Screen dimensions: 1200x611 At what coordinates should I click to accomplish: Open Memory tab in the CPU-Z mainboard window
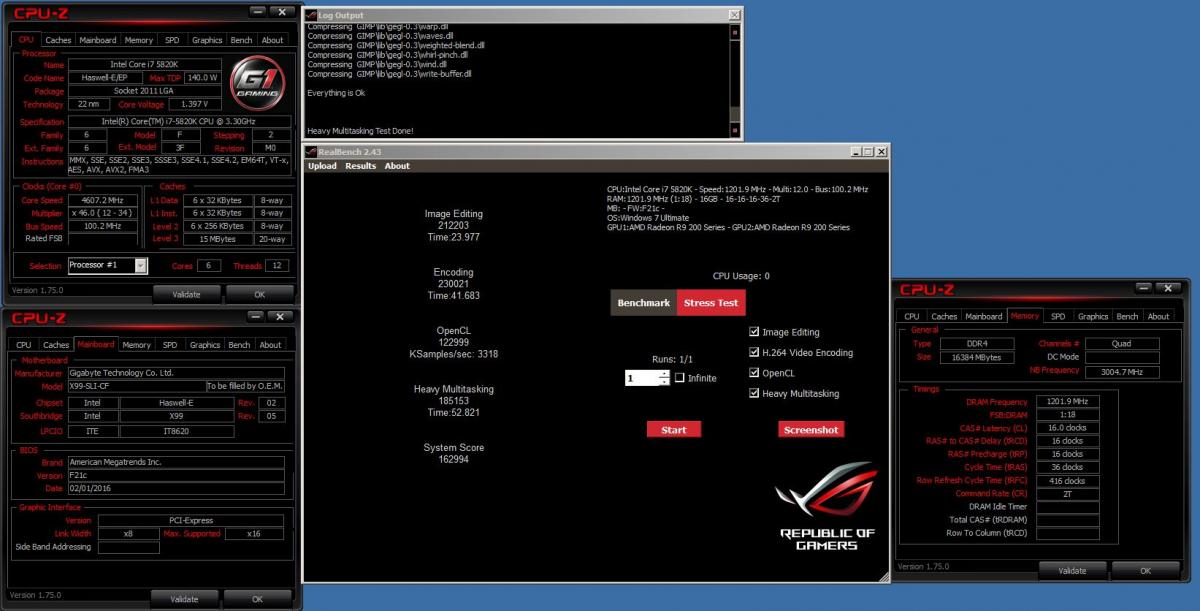coord(136,344)
